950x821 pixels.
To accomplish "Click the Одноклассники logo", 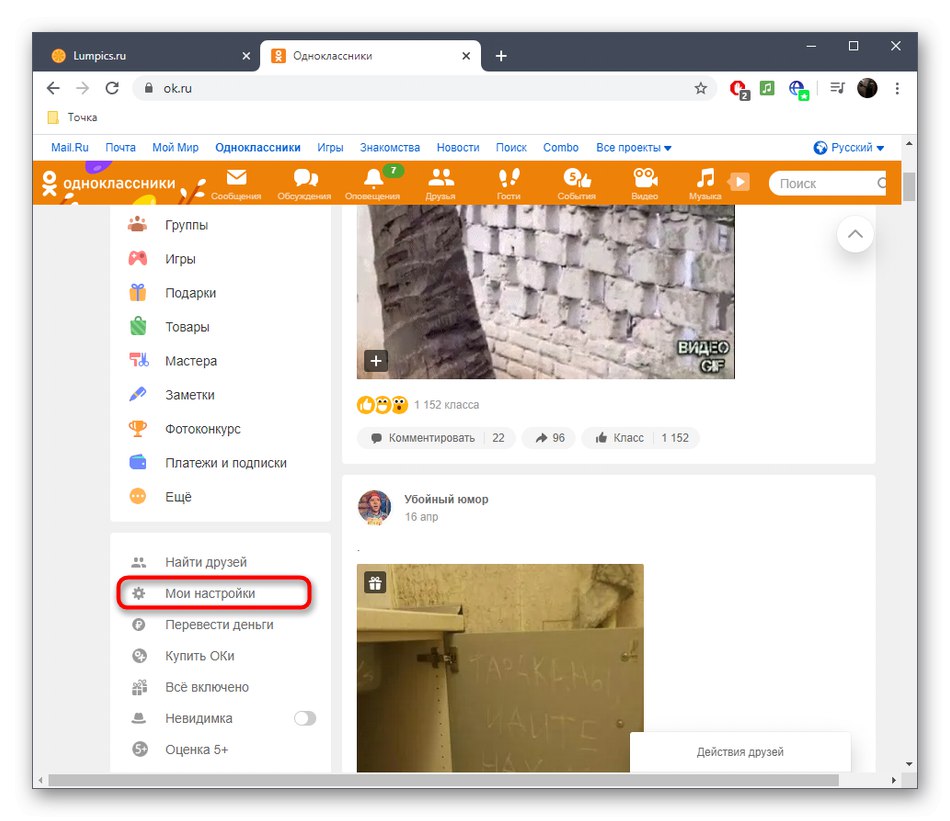I will pyautogui.click(x=108, y=183).
